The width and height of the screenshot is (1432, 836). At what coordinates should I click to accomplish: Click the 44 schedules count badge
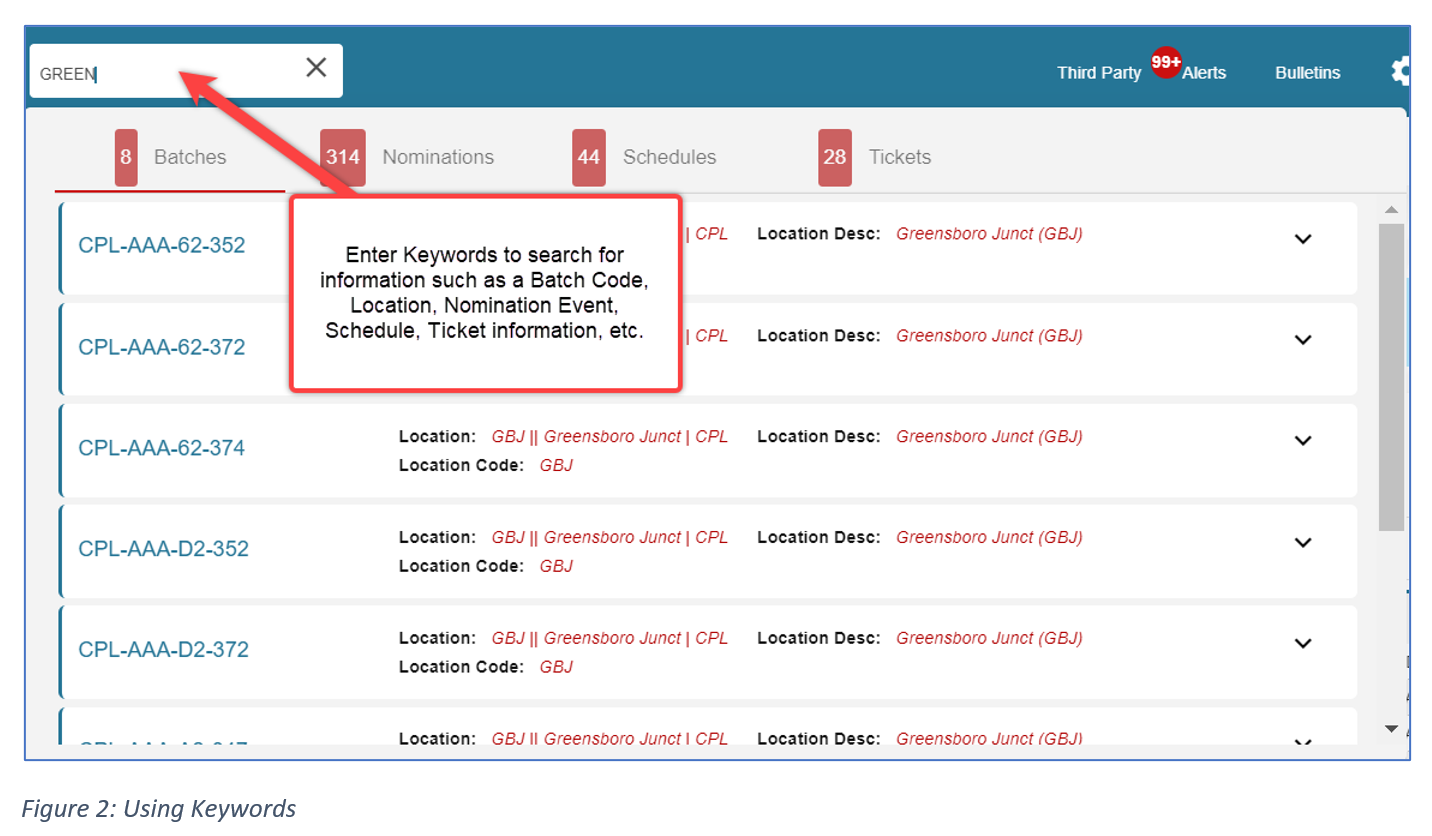[x=589, y=157]
